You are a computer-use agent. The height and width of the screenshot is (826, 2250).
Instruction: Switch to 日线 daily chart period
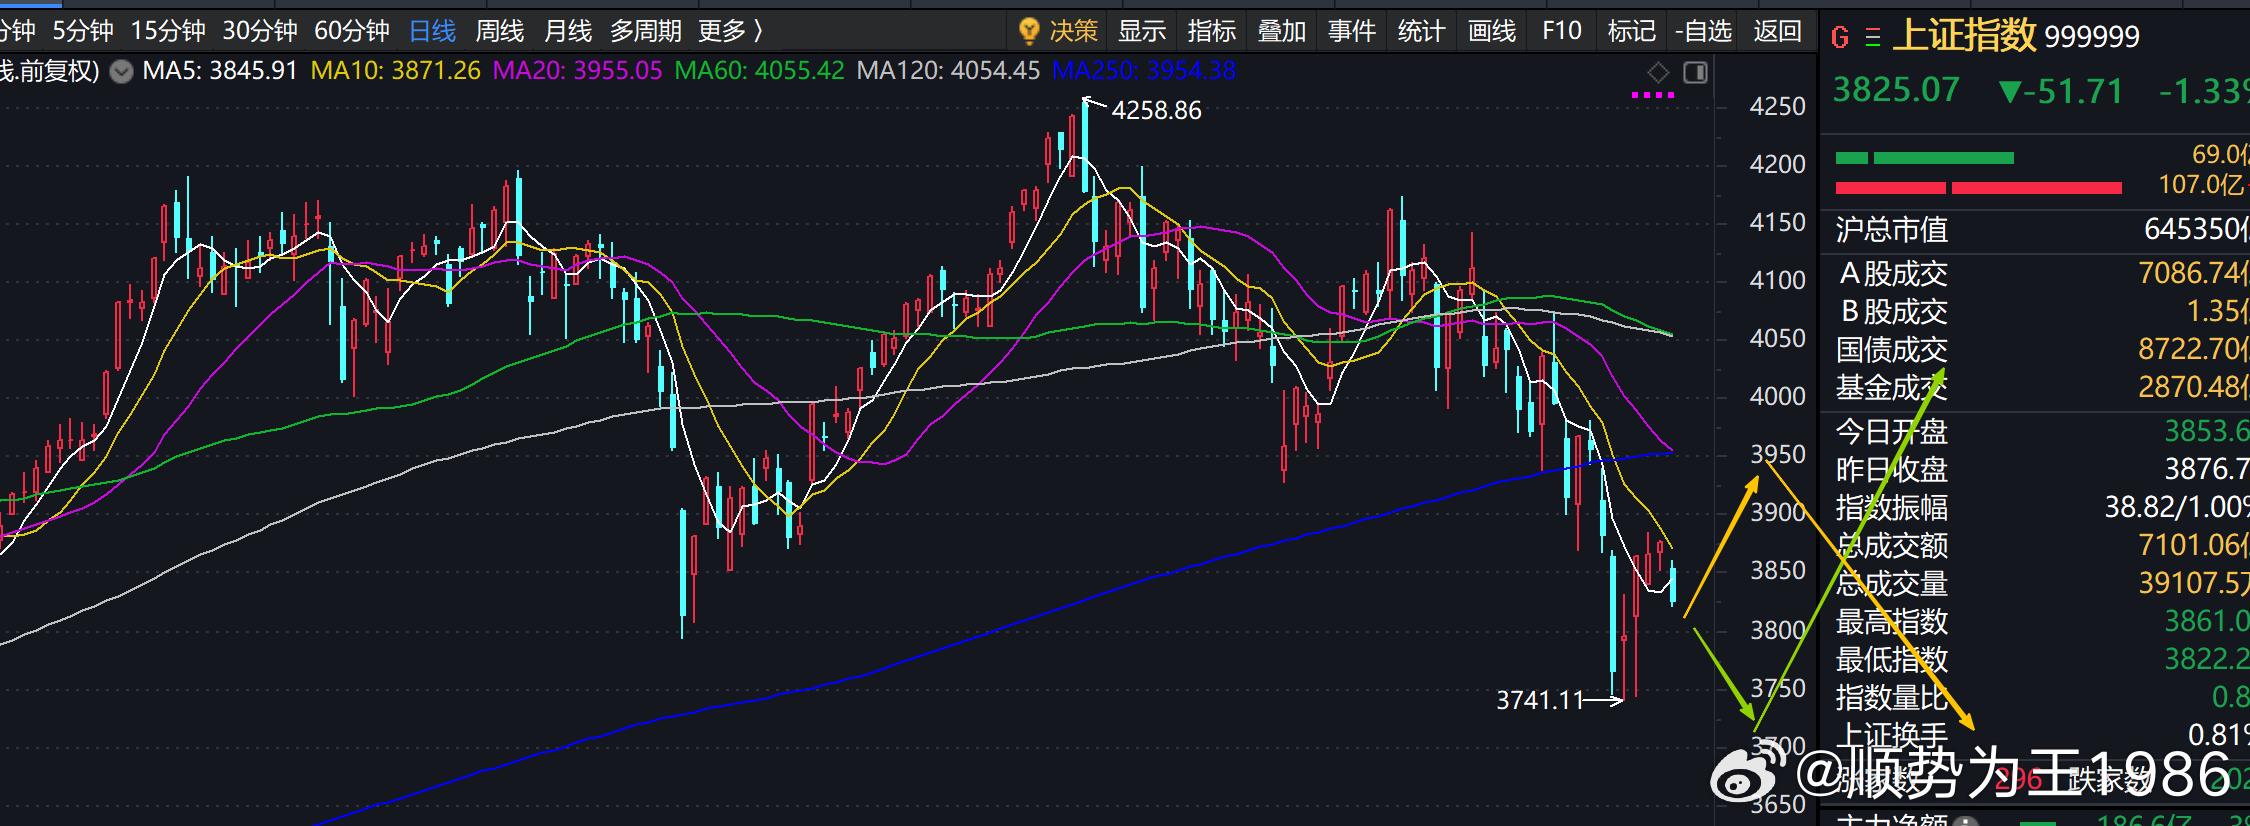click(x=433, y=31)
